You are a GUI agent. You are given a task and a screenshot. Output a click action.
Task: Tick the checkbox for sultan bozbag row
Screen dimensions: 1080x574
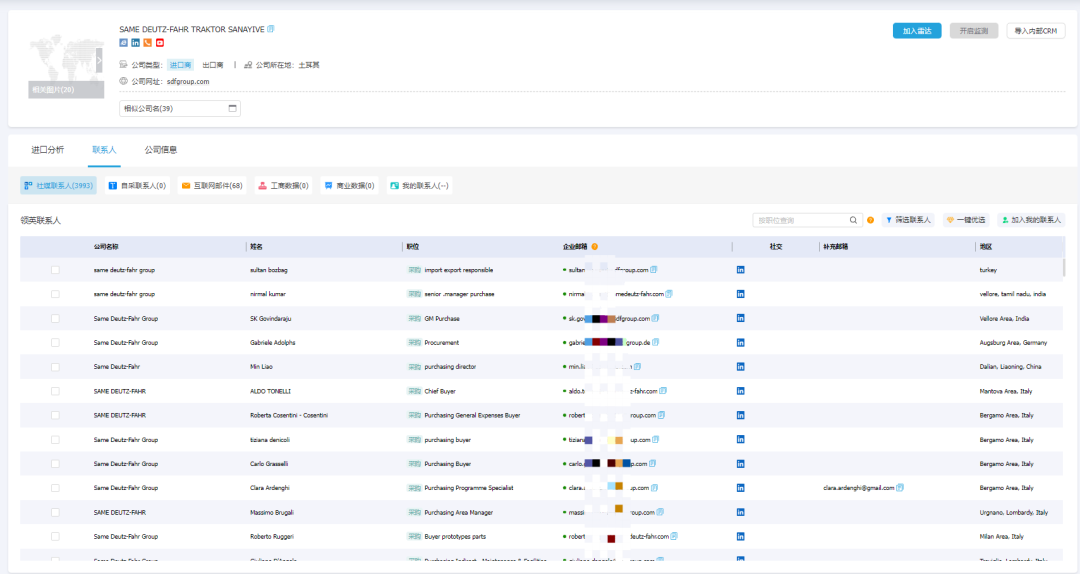(55, 270)
